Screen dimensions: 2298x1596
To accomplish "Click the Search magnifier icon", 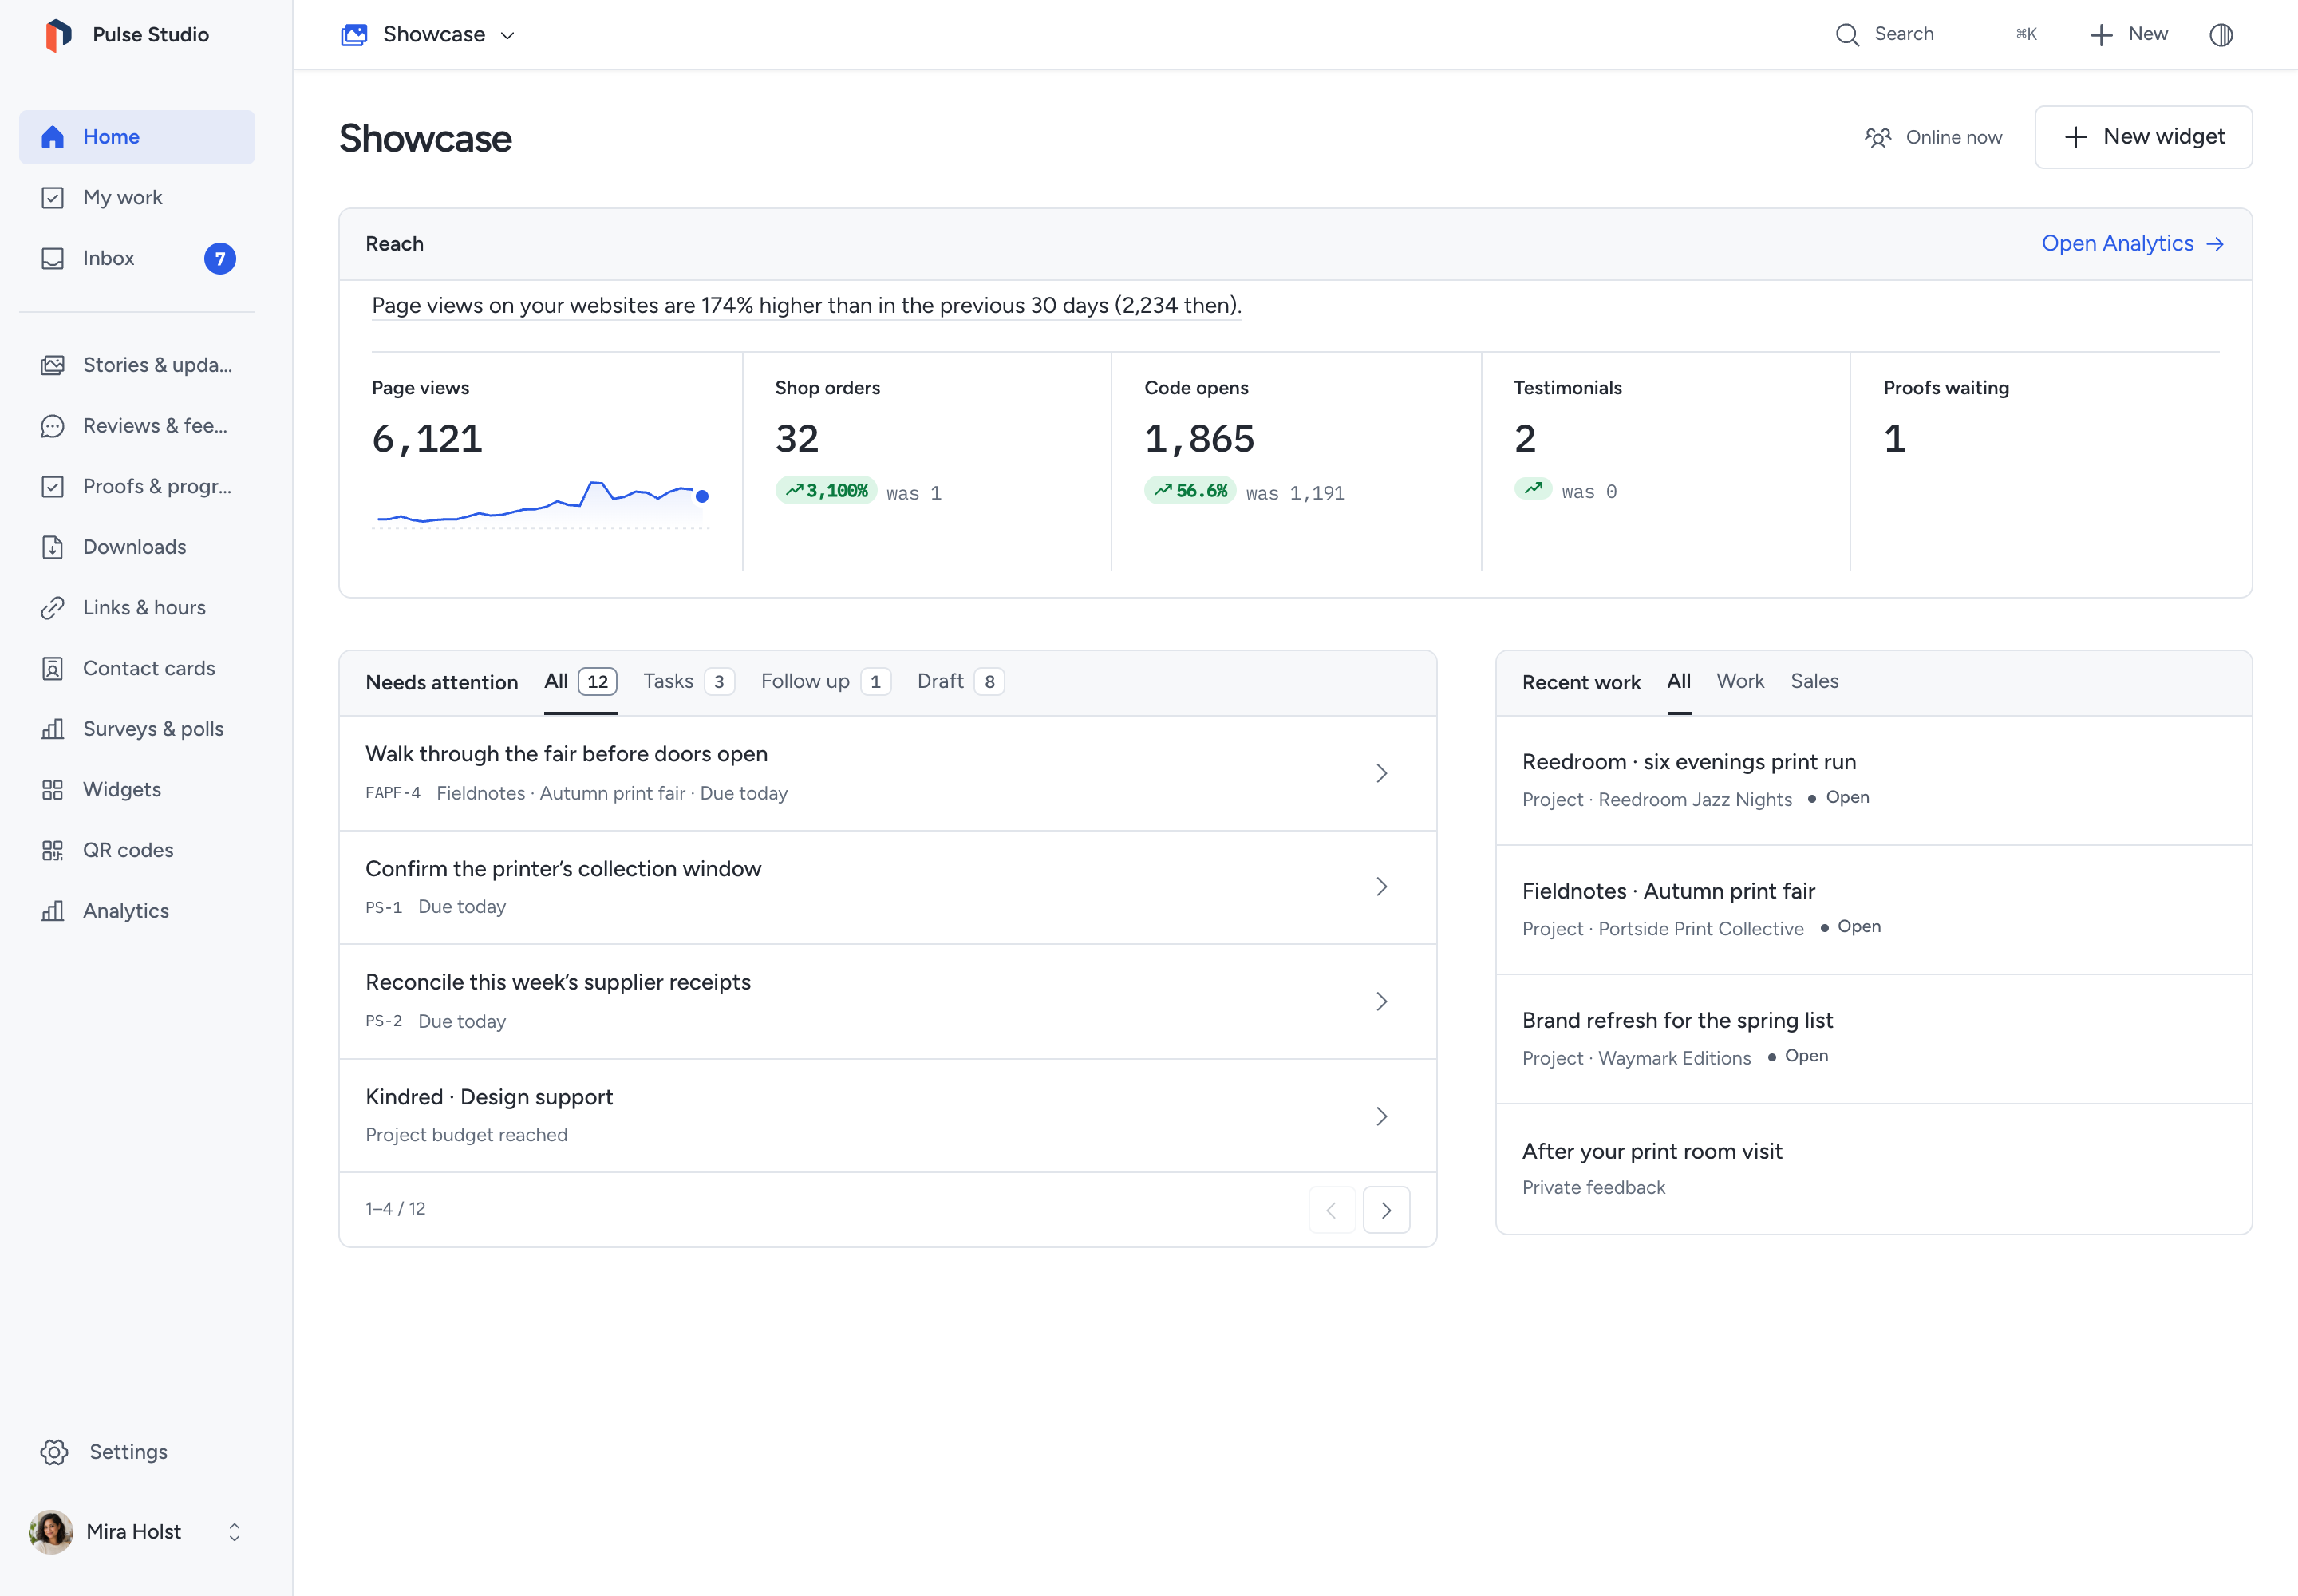I will point(1847,35).
